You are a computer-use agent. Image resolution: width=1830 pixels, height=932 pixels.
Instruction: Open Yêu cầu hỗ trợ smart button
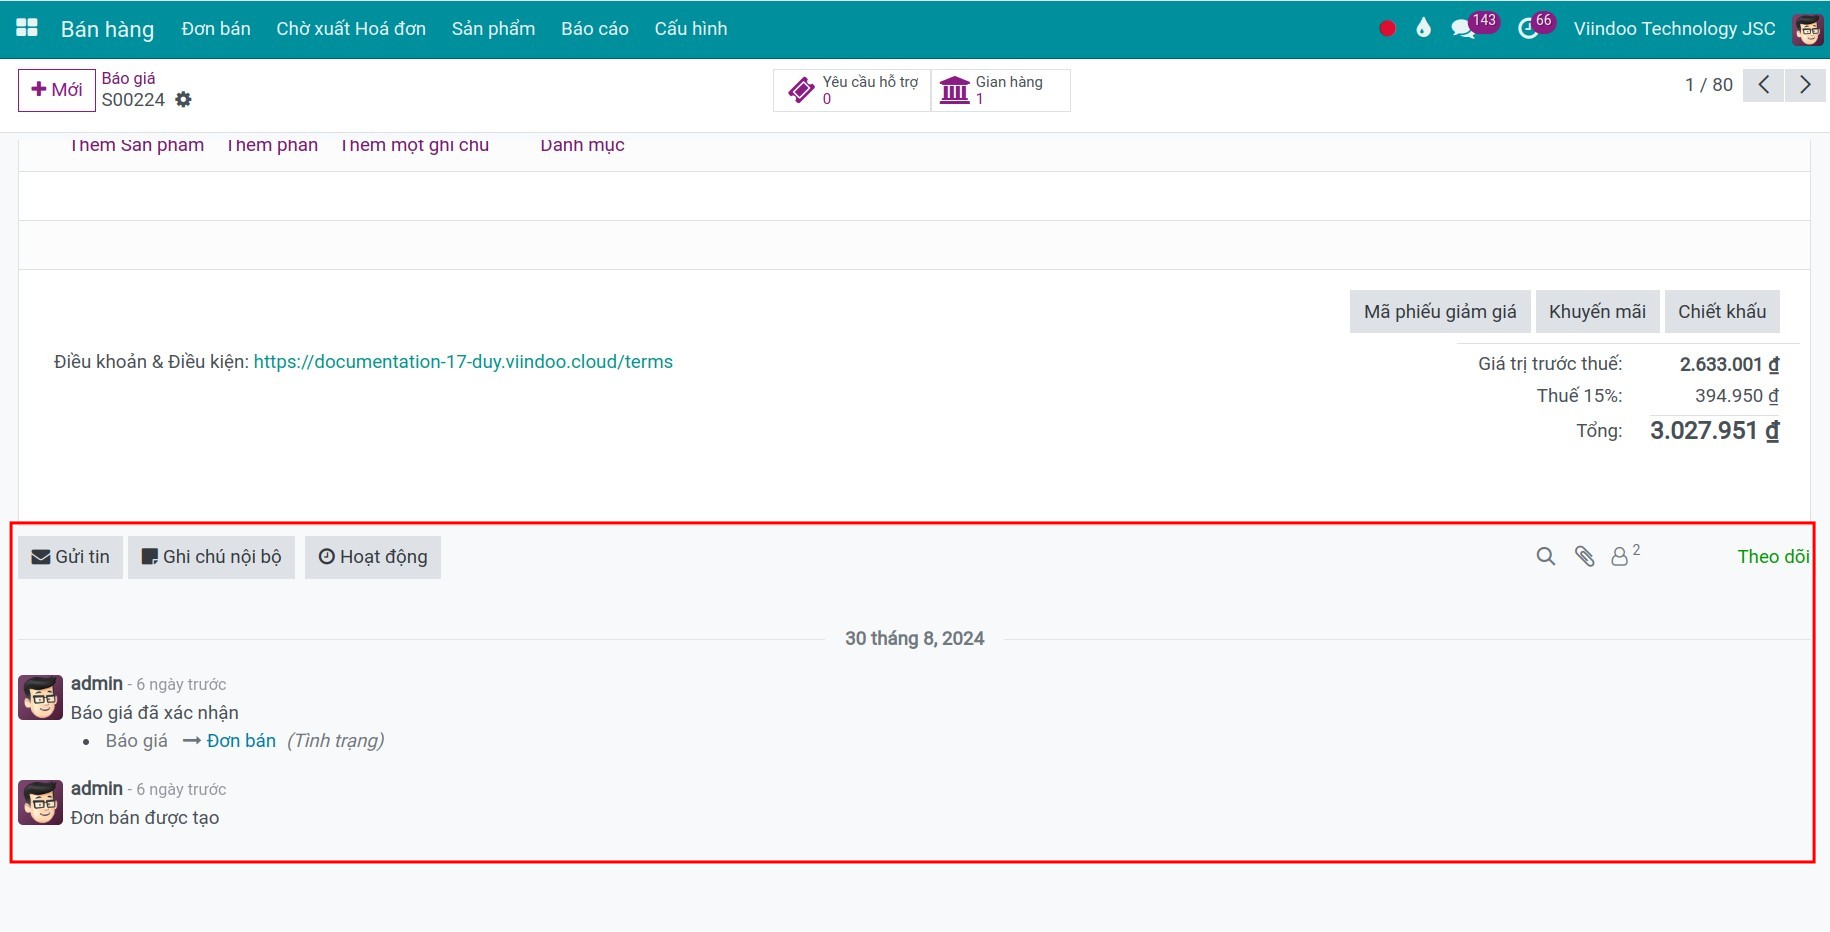click(x=852, y=90)
